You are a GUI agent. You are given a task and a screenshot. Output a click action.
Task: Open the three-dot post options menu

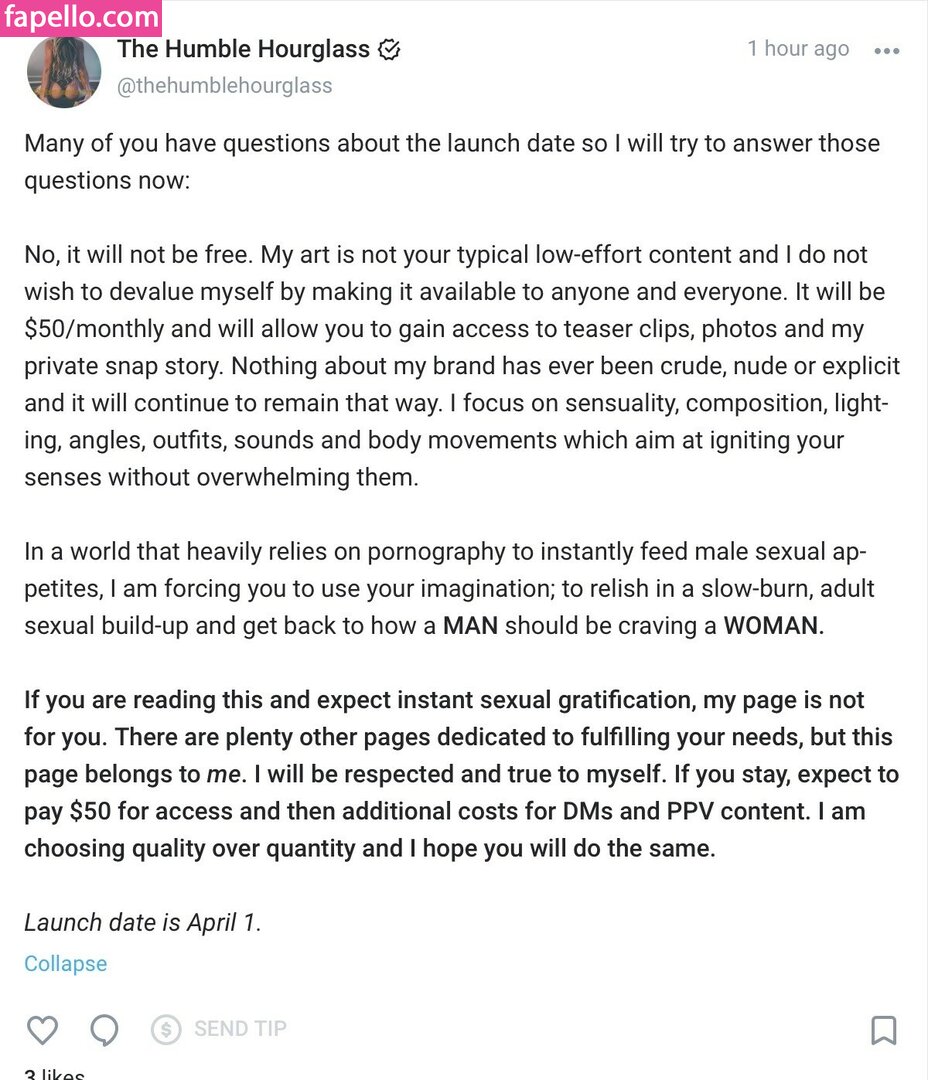pos(886,51)
